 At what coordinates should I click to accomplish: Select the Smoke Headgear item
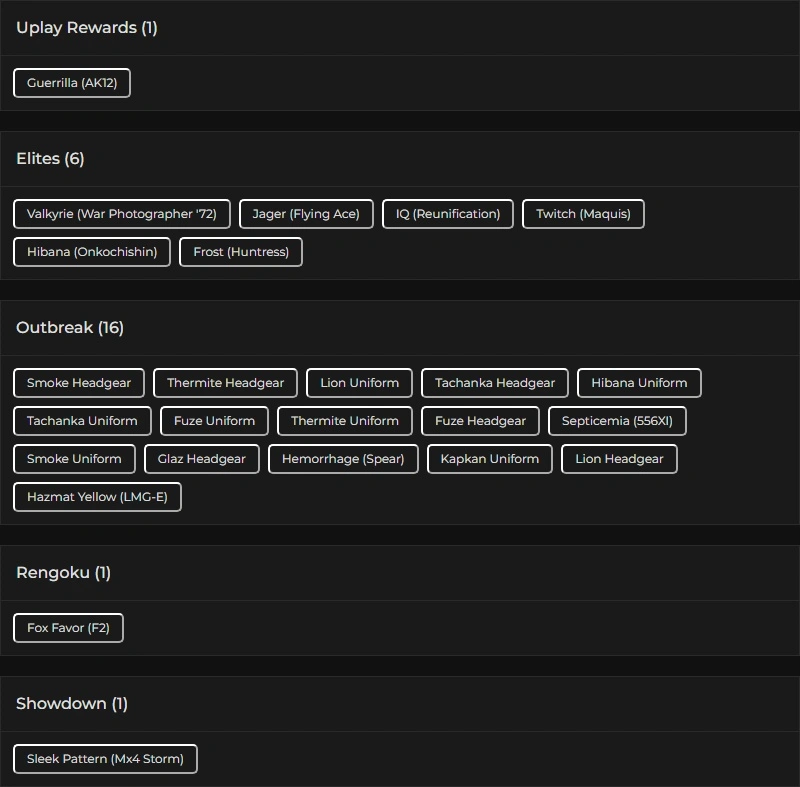(79, 383)
